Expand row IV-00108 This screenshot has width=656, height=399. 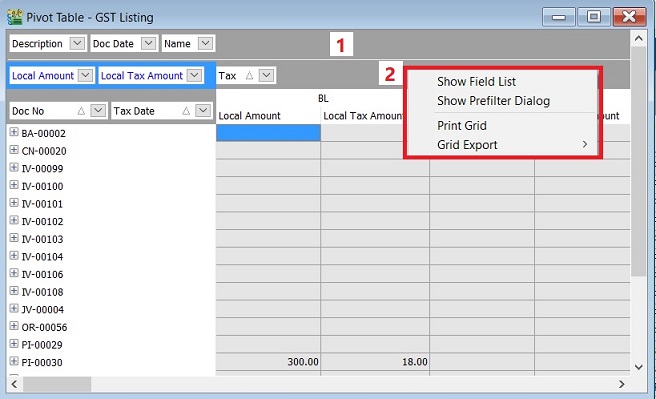(x=14, y=291)
